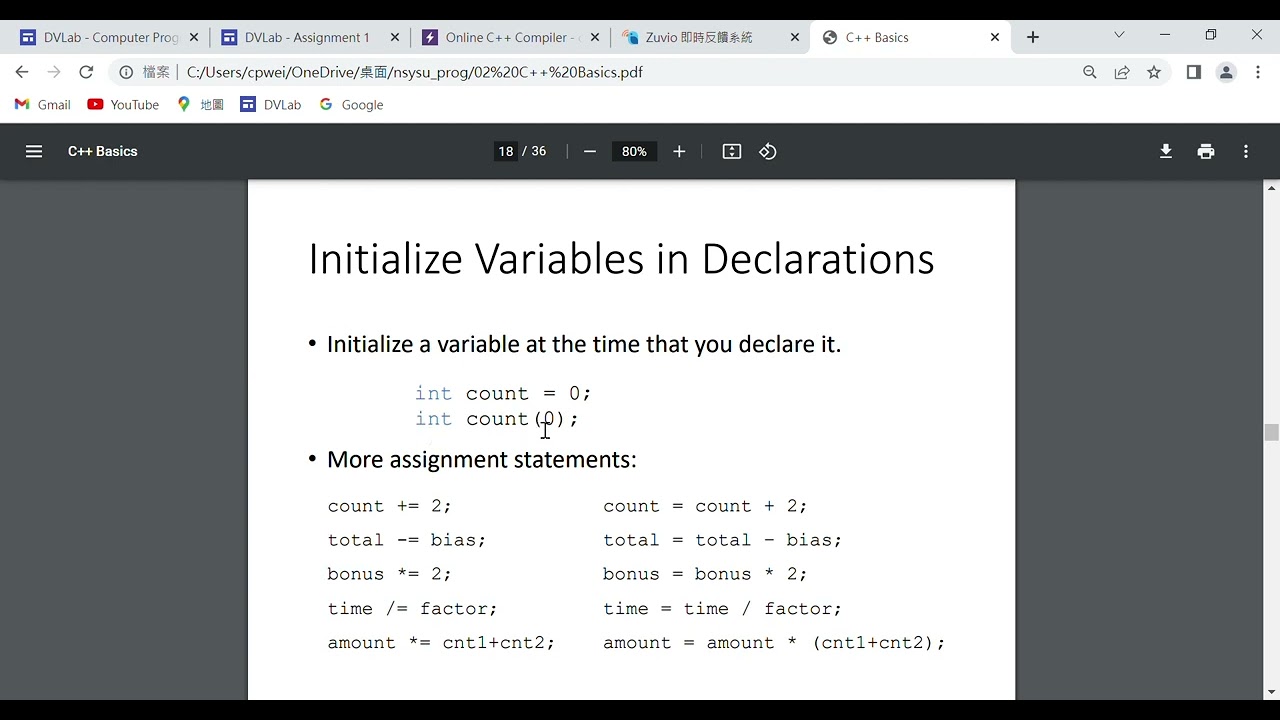
Task: Print the PDF document
Action: 1206,151
